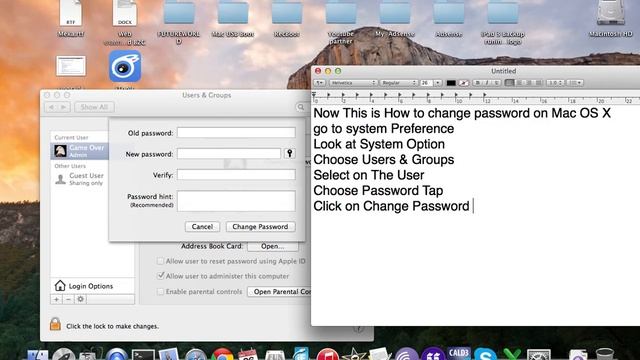Go forward in System Preferences
The image size is (640, 360).
click(x=64, y=107)
